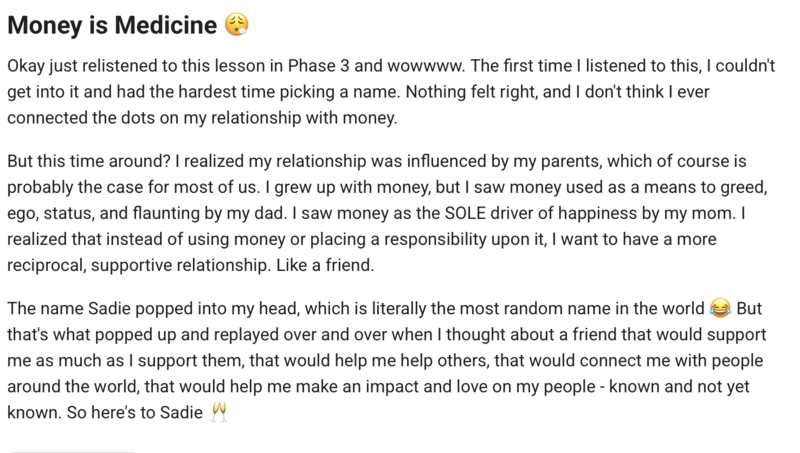Click the clinking champagne glasses emoji

pyautogui.click(x=219, y=412)
